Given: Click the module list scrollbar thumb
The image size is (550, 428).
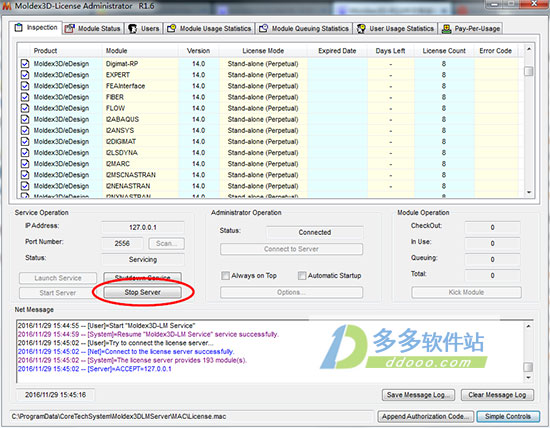Looking at the screenshot, I should point(529,71).
